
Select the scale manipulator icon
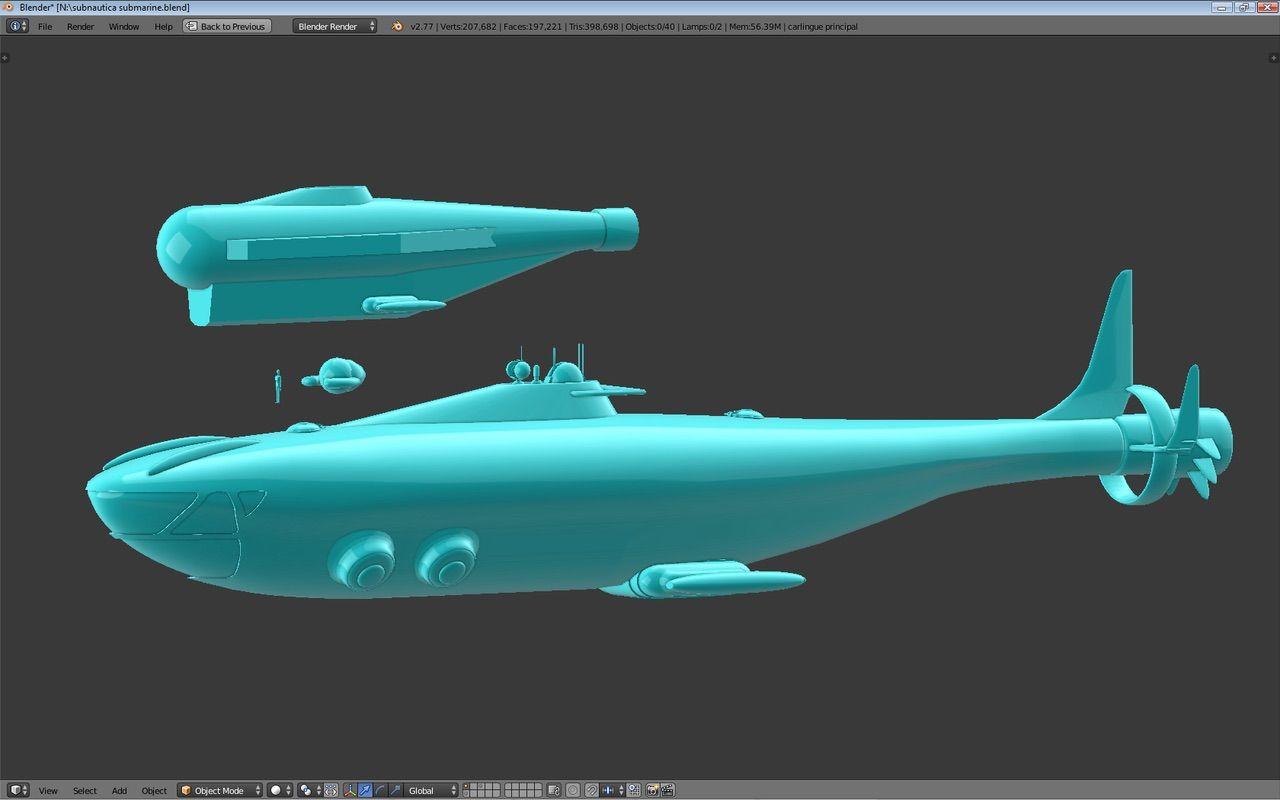tap(396, 790)
